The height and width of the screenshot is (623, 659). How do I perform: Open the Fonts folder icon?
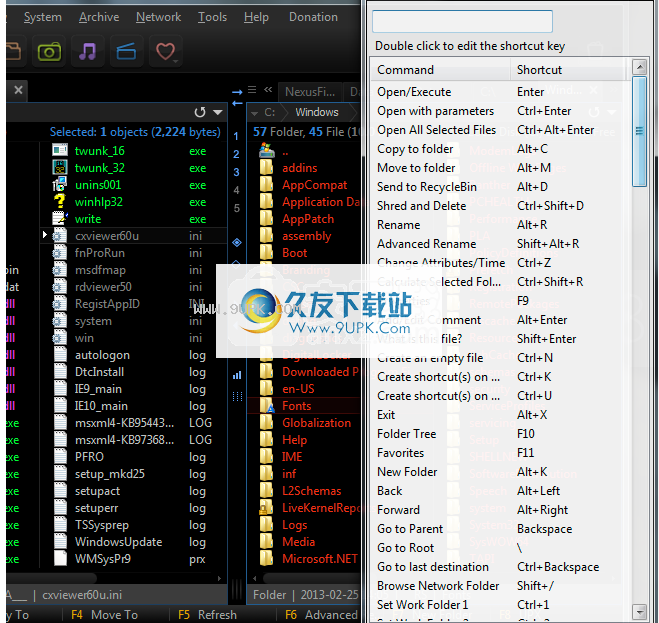pos(266,406)
